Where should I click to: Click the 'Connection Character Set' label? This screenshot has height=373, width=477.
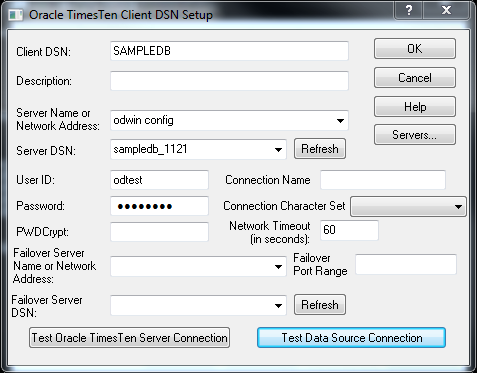click(284, 206)
